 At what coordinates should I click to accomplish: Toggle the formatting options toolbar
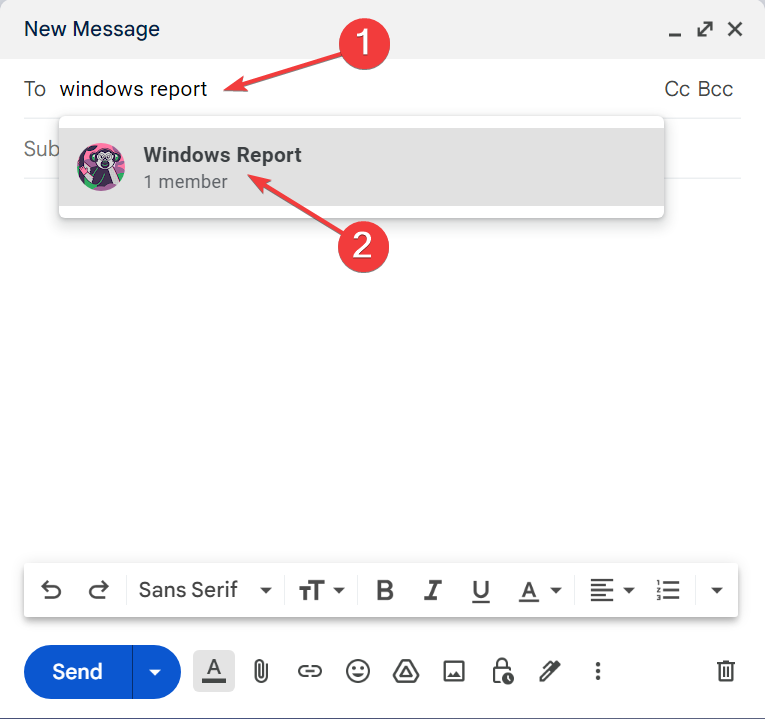[x=214, y=671]
